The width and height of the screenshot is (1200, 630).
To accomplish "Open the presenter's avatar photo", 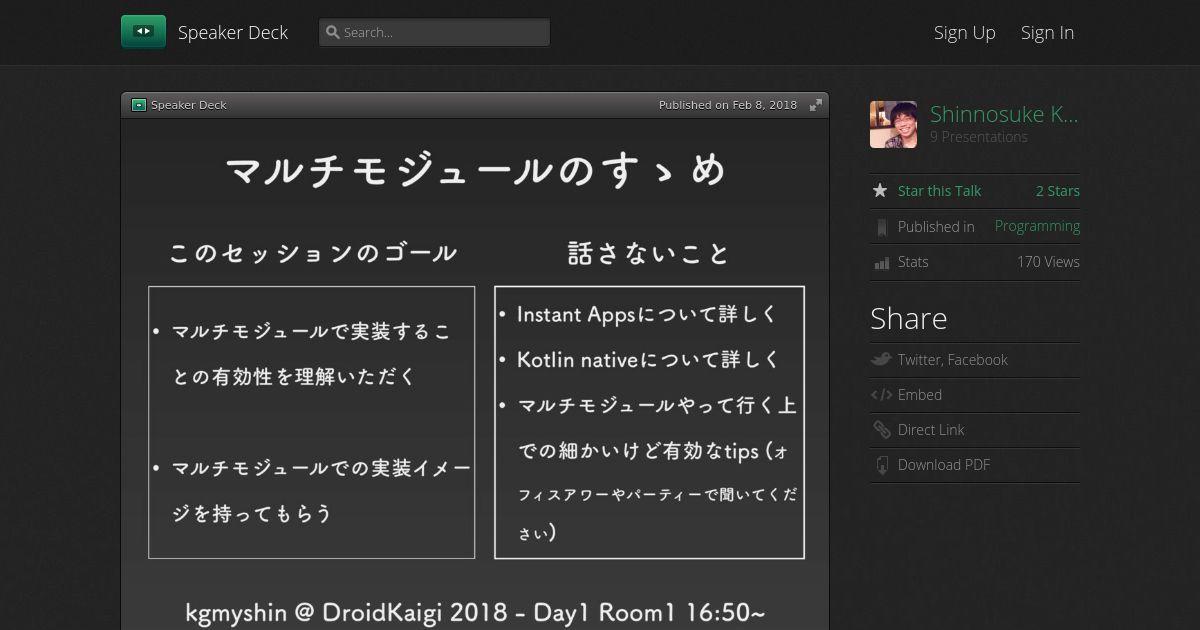I will [894, 124].
